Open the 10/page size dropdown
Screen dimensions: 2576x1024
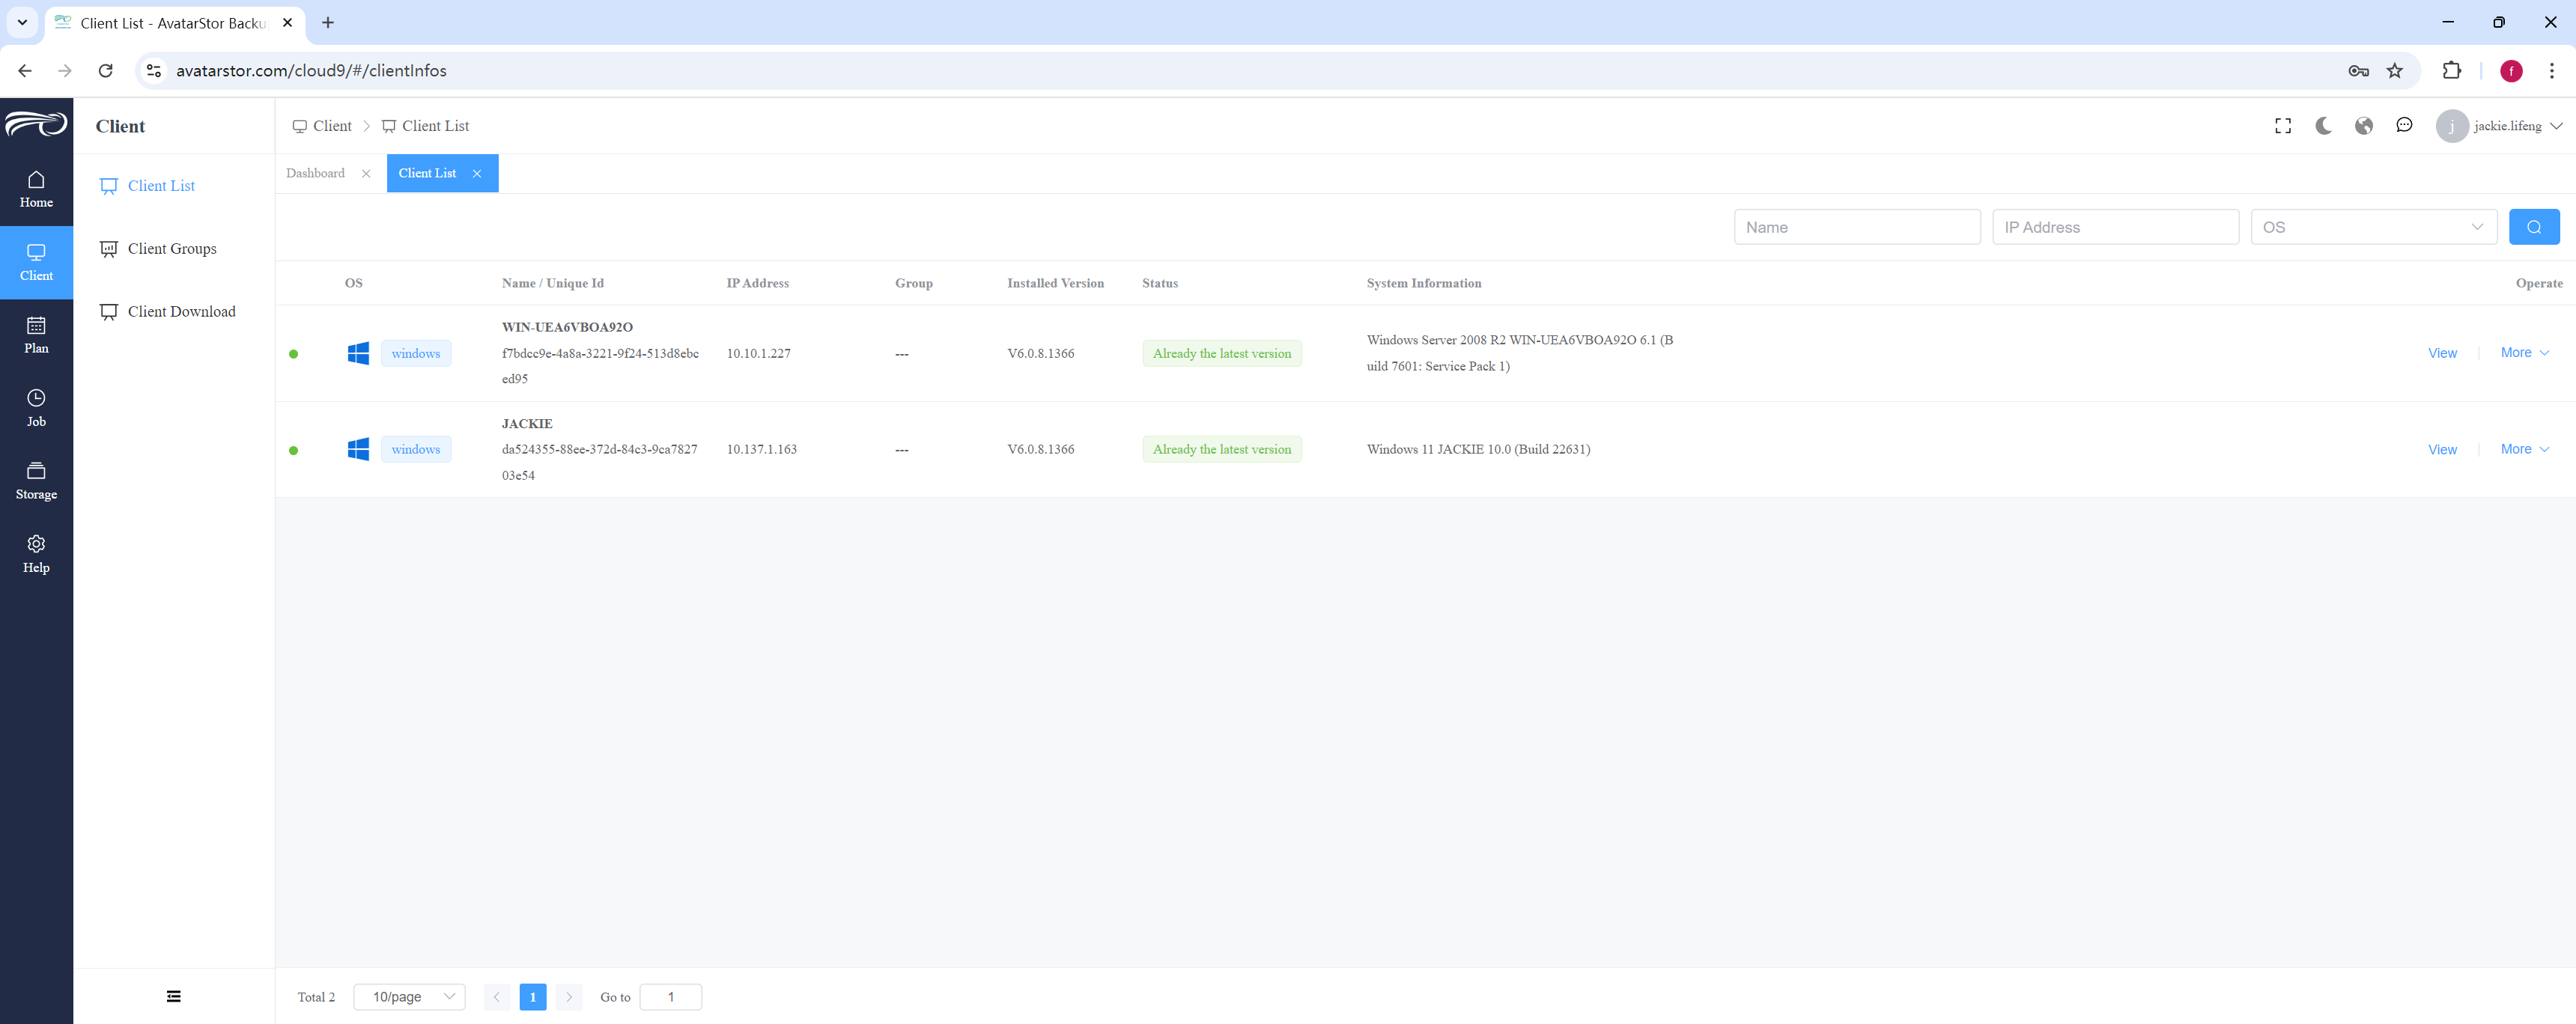click(410, 997)
